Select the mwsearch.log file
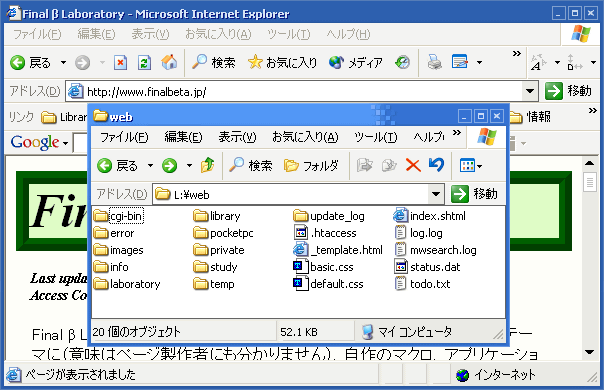Image resolution: width=604 pixels, height=390 pixels. (435, 250)
